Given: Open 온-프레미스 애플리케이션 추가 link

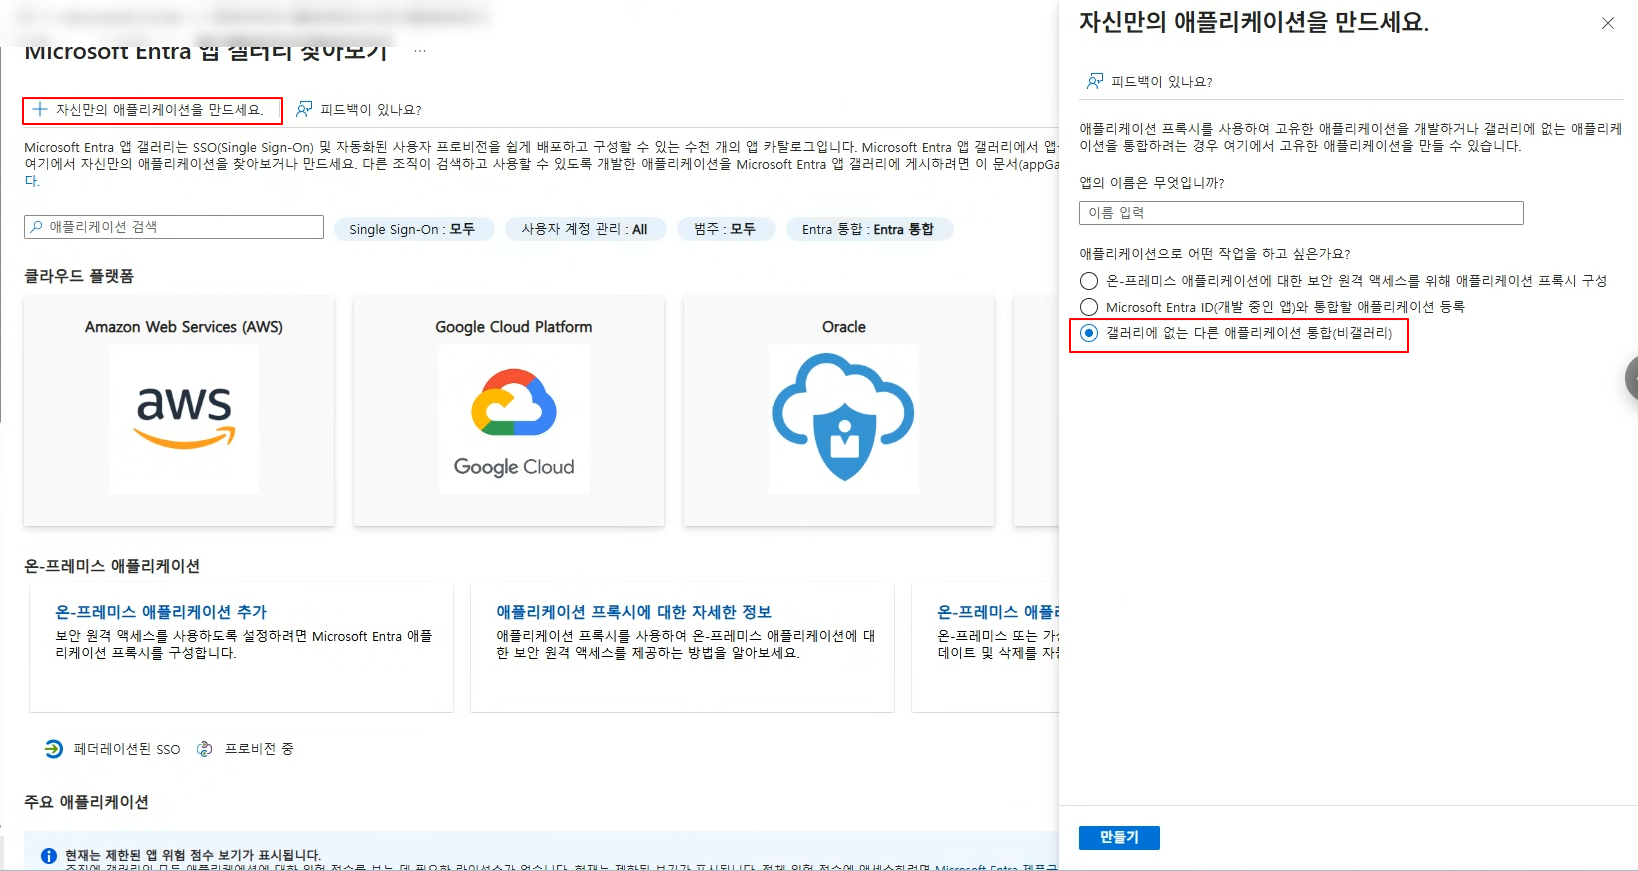Looking at the screenshot, I should pyautogui.click(x=161, y=612).
